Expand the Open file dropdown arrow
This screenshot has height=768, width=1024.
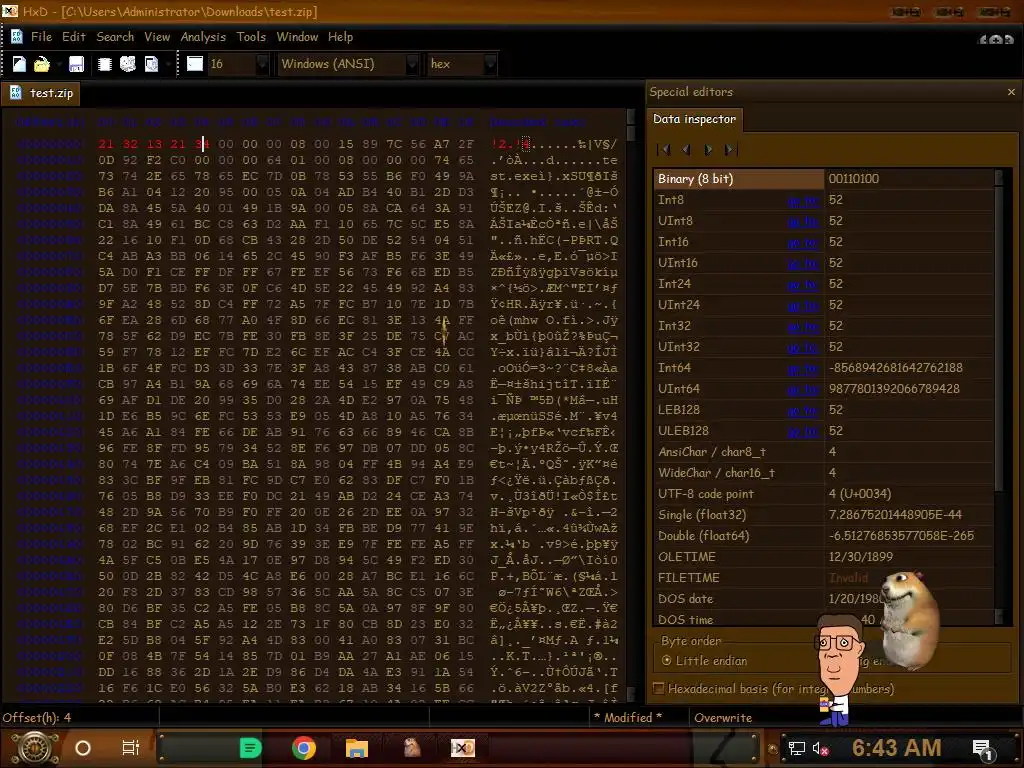click(x=59, y=64)
